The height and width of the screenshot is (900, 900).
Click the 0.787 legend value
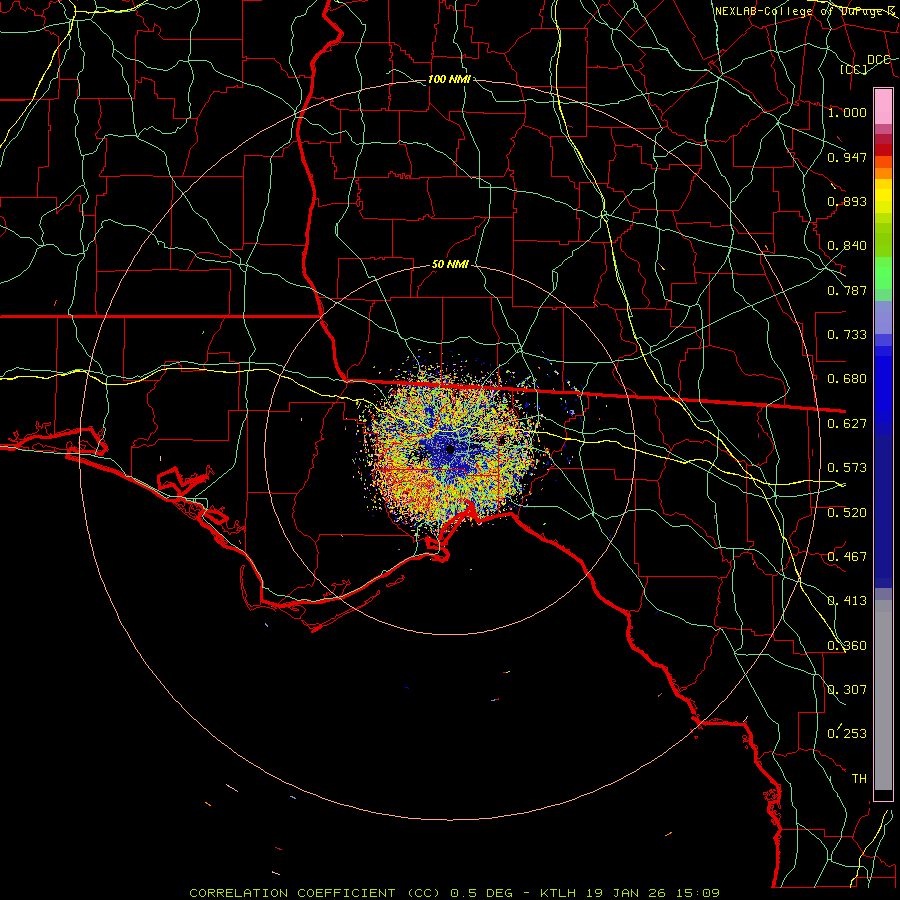(847, 290)
